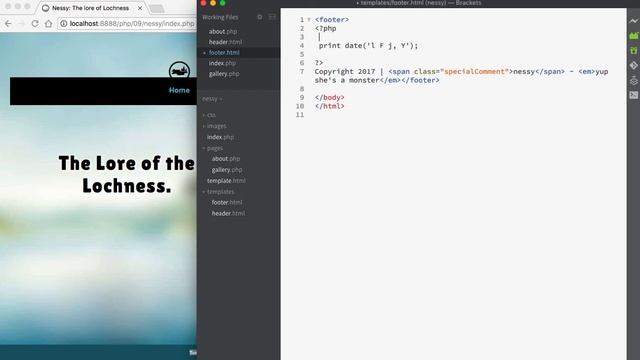Click the <?php opening tag on line 2
640x360 pixels.
click(x=325, y=29)
